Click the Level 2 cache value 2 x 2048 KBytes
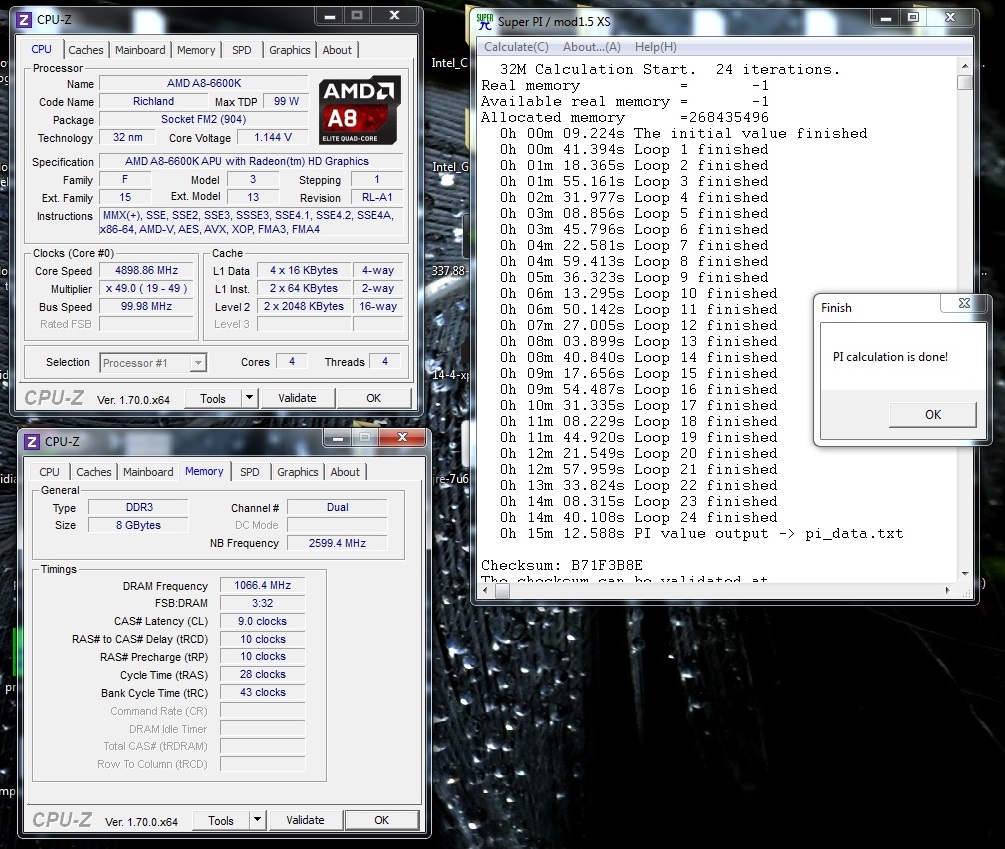The image size is (1005, 849). point(304,306)
